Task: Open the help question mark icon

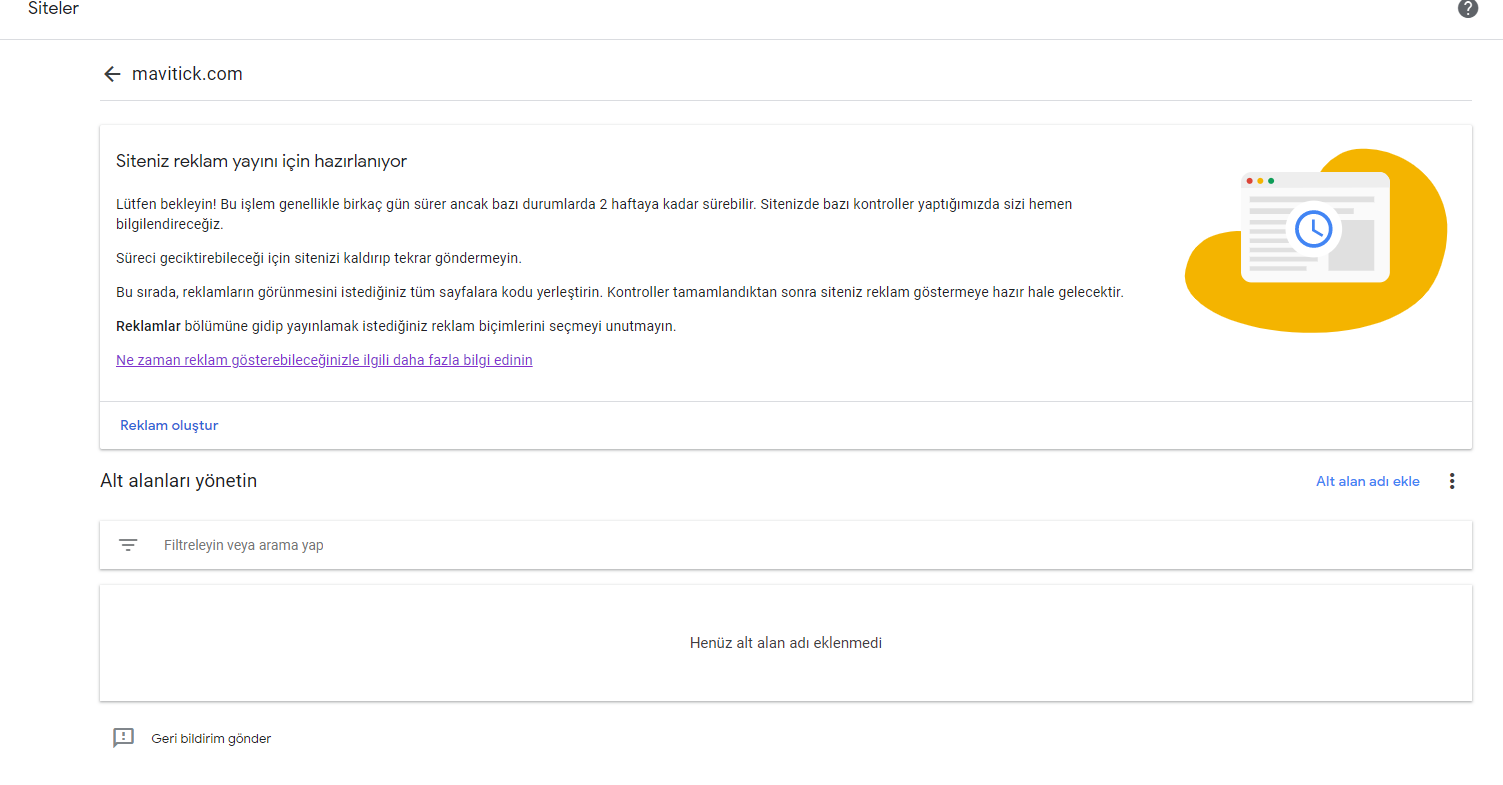Action: pos(1468,9)
